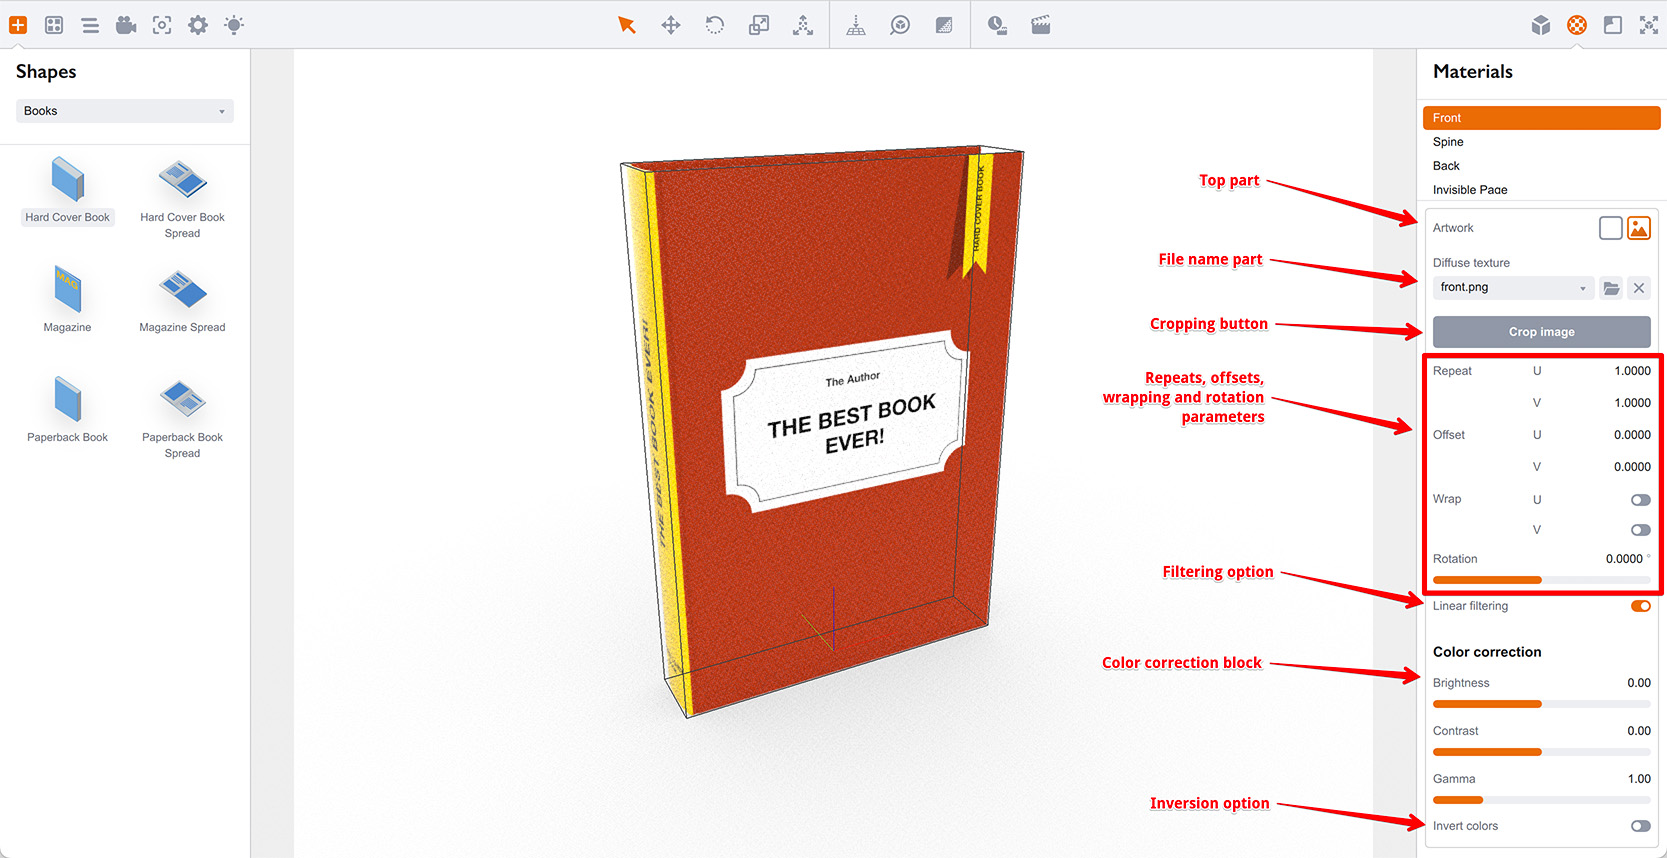Select the Spine material item
1667x858 pixels.
pyautogui.click(x=1448, y=142)
